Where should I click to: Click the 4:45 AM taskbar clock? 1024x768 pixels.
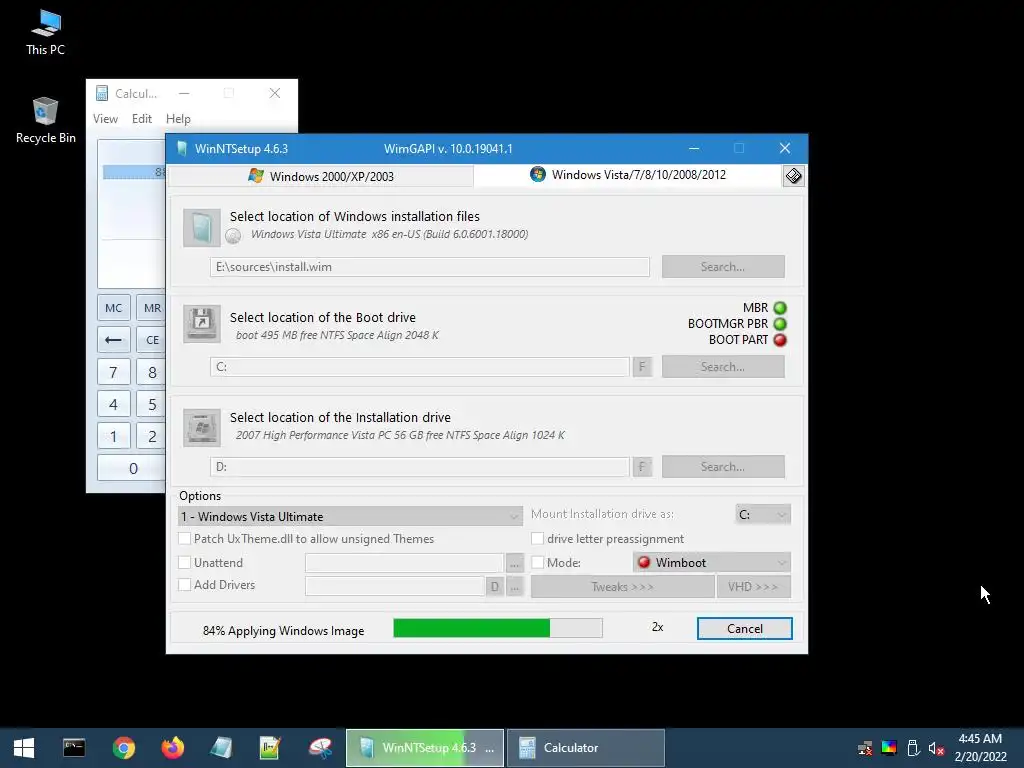click(x=980, y=739)
